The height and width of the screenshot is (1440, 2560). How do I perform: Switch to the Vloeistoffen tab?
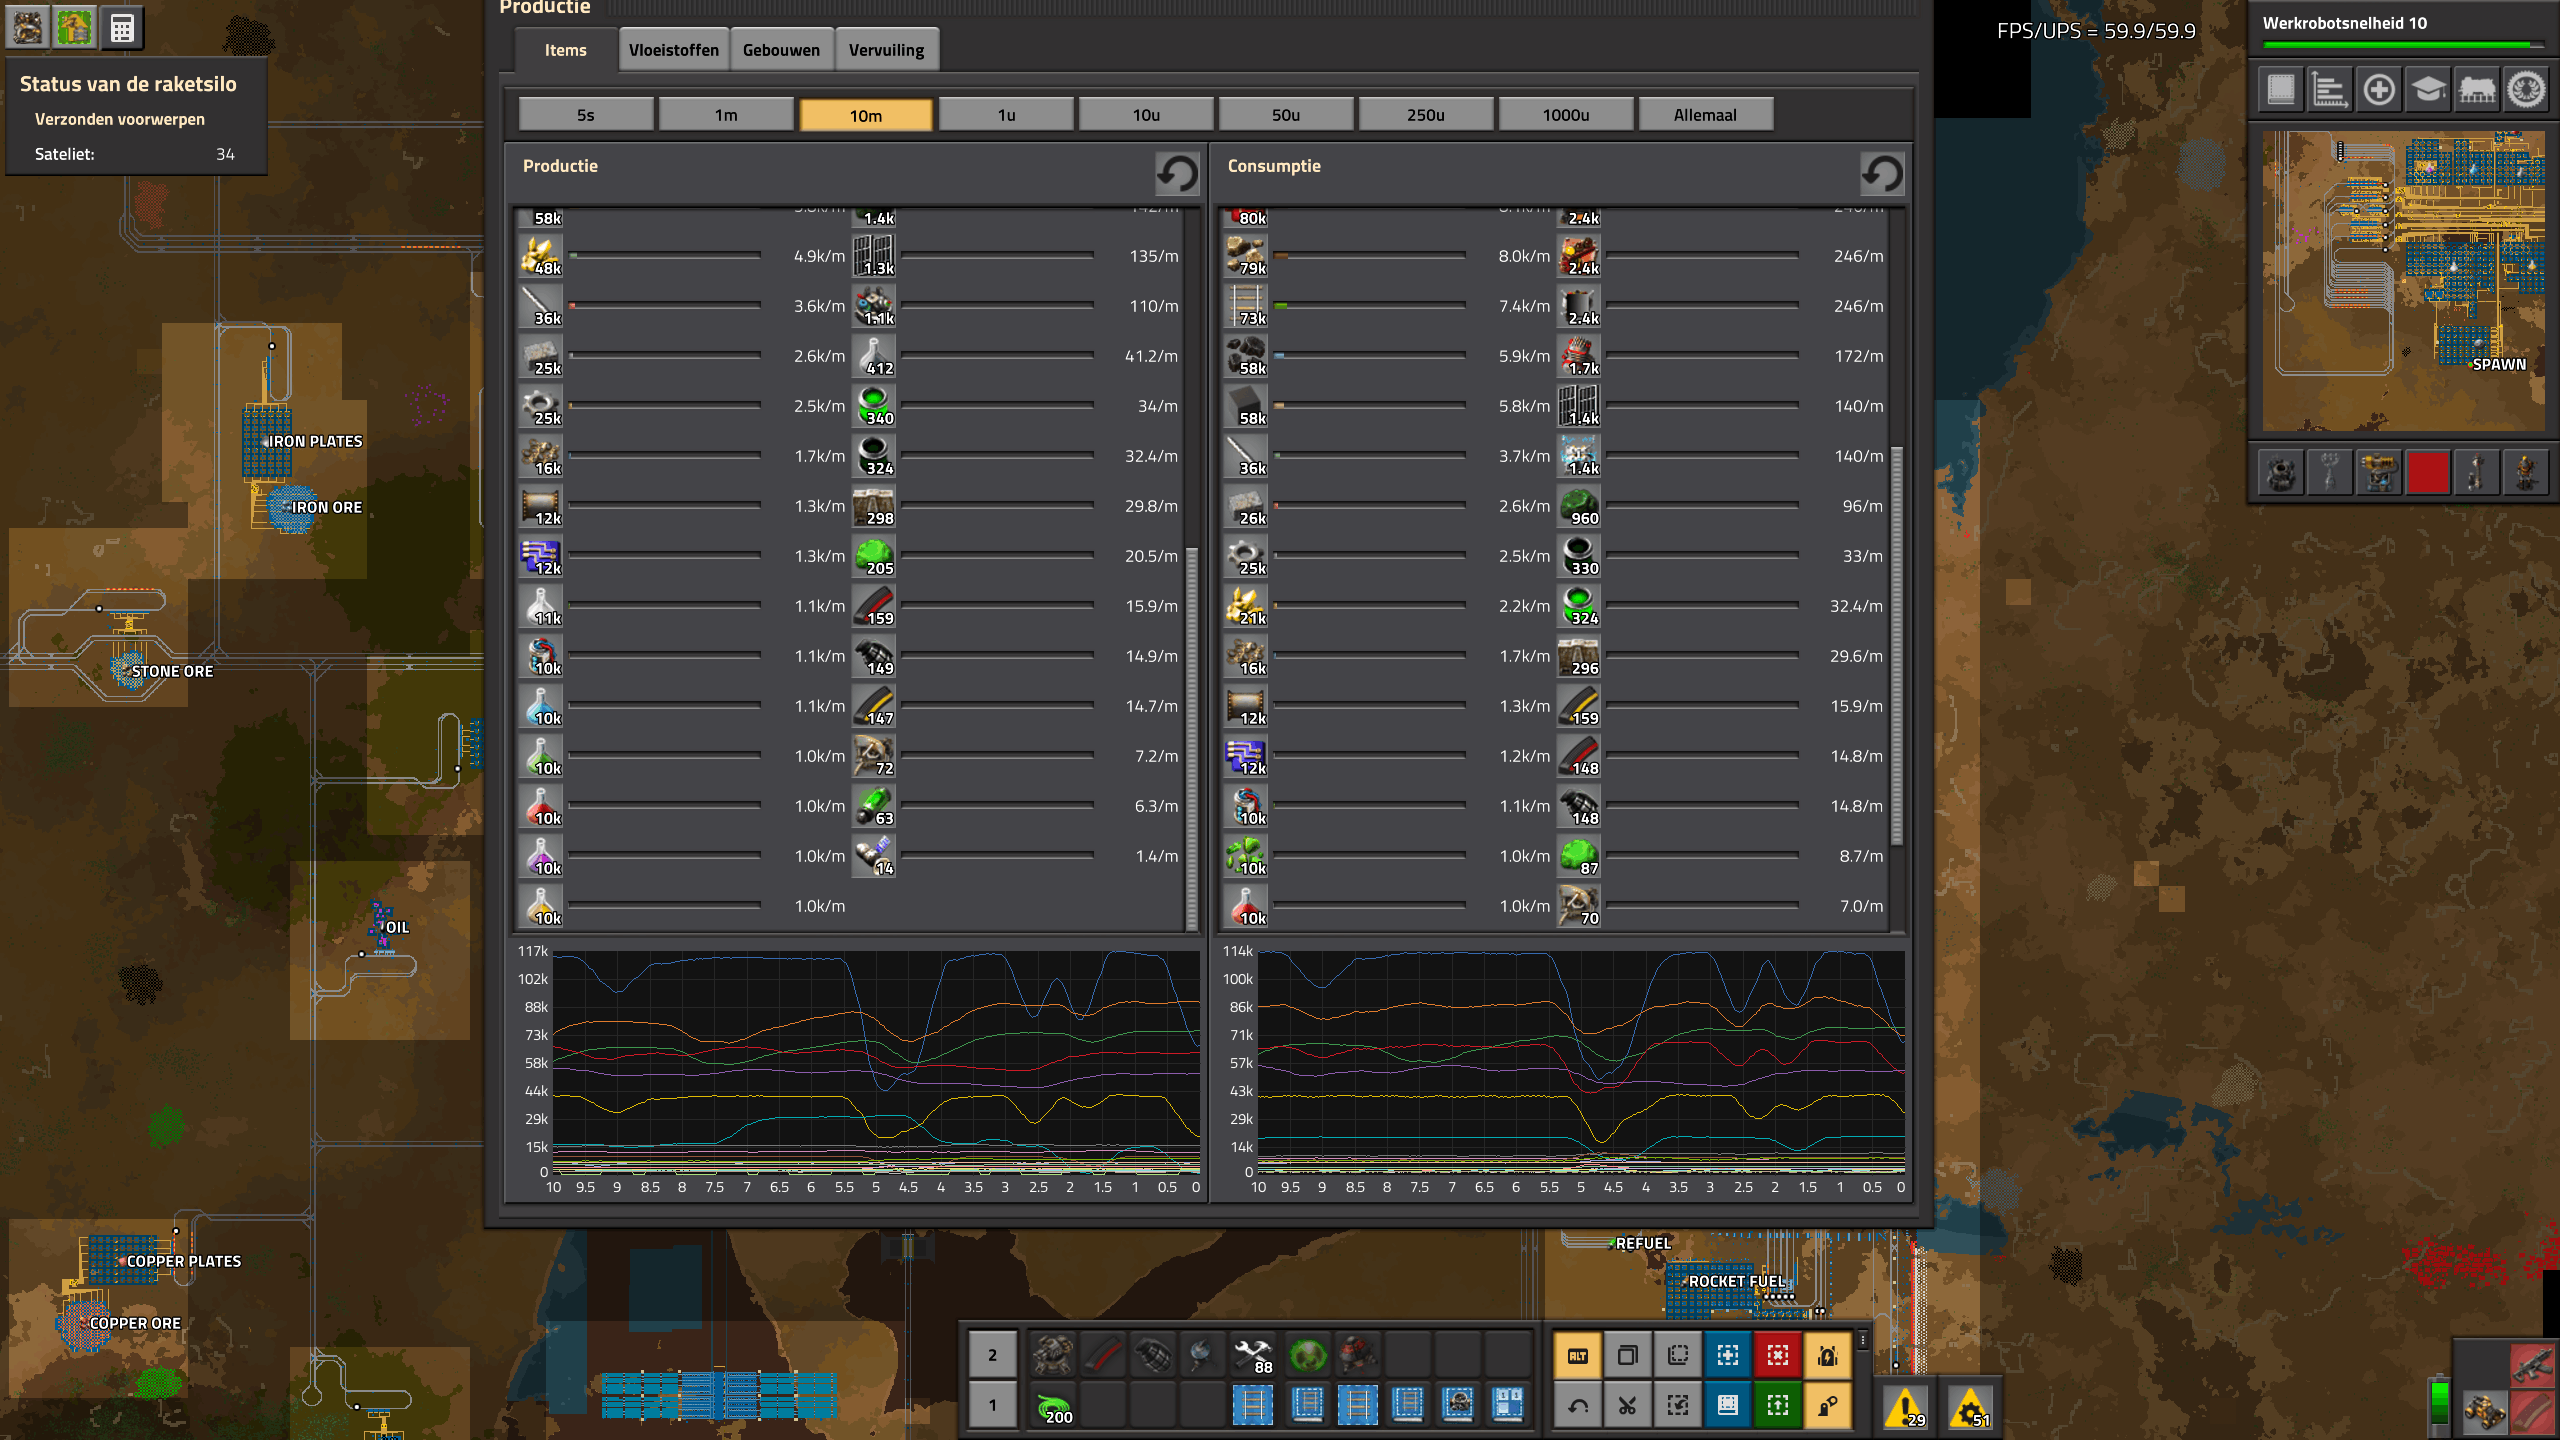pos(674,50)
